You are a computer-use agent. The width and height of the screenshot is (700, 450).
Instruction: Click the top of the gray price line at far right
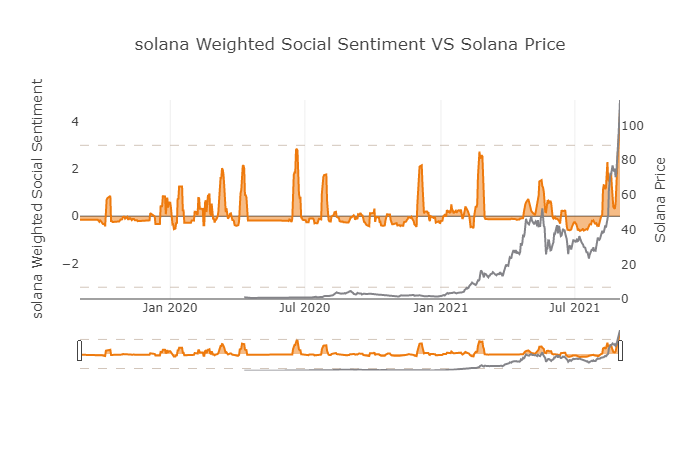619,102
